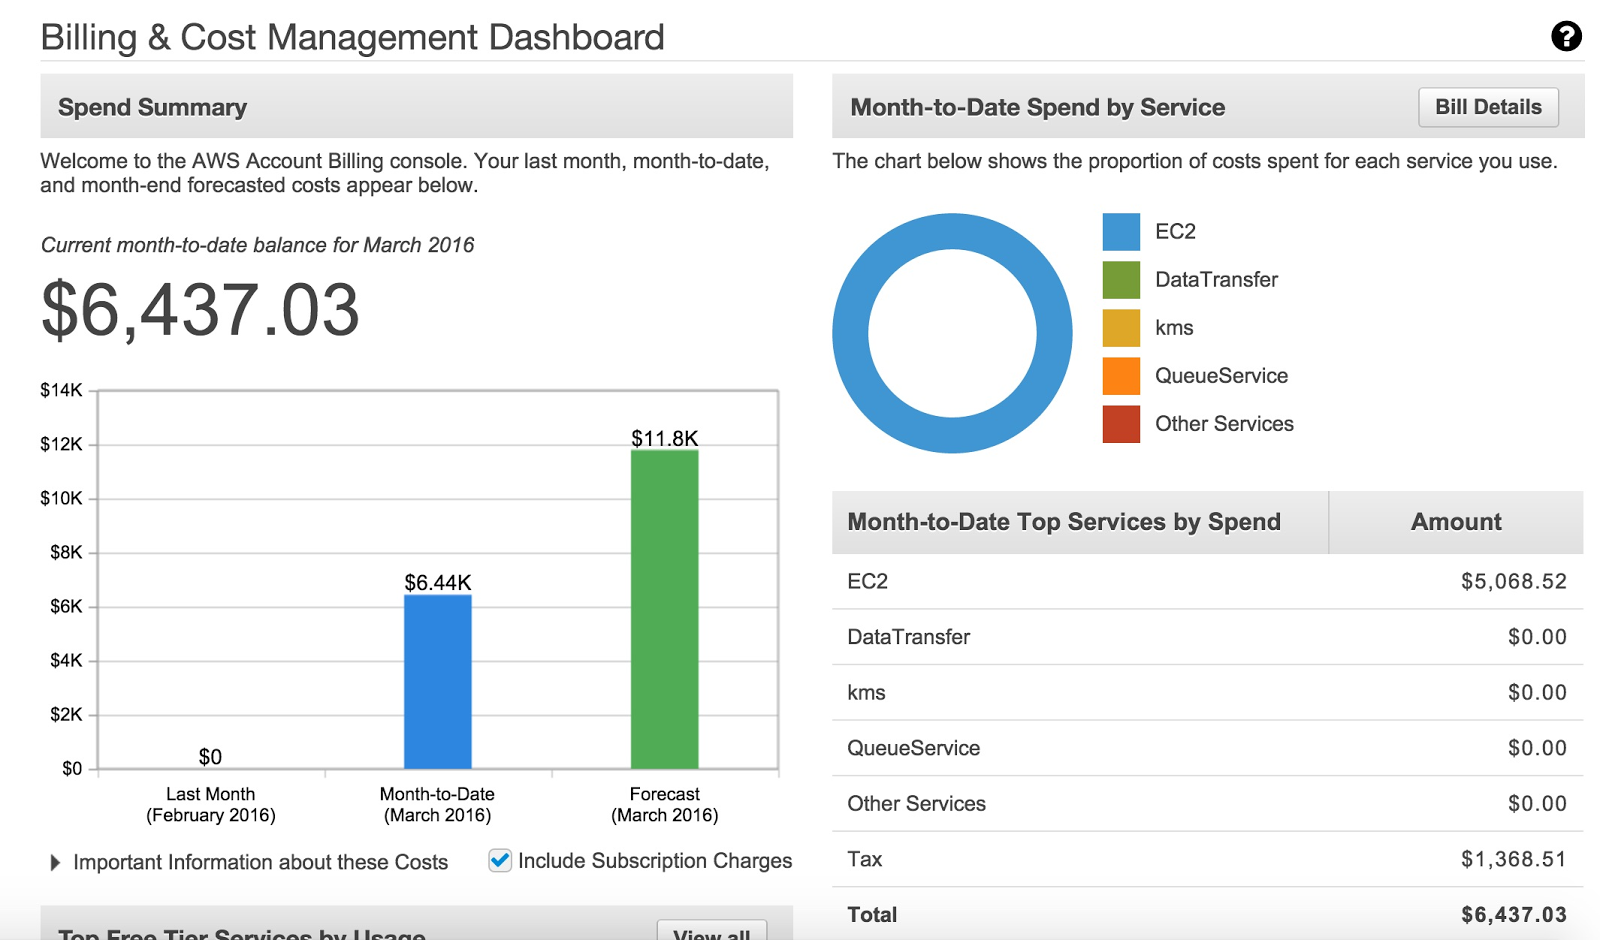Click the Forecast (March 2016) axis label
Screen dimensions: 1600x940
[665, 804]
